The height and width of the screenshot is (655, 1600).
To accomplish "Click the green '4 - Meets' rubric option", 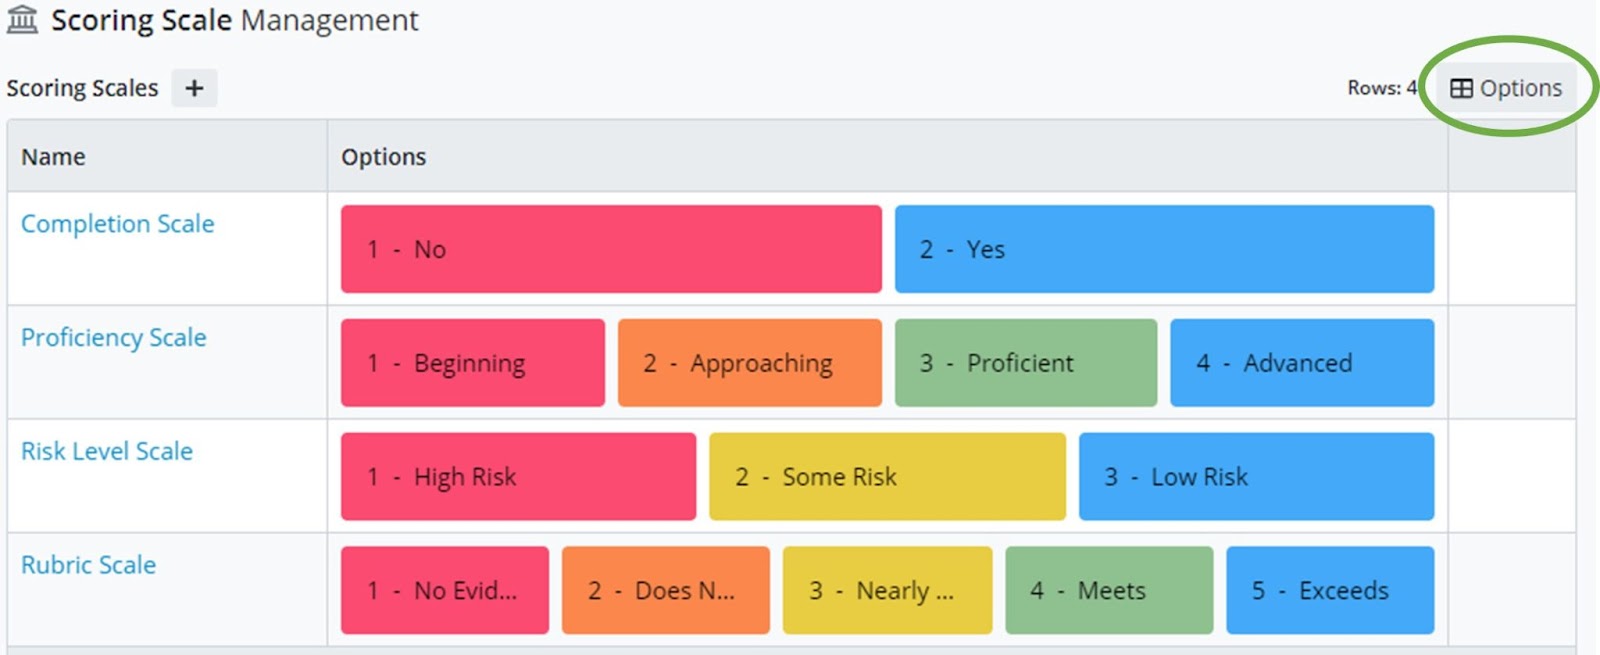I will [1109, 590].
